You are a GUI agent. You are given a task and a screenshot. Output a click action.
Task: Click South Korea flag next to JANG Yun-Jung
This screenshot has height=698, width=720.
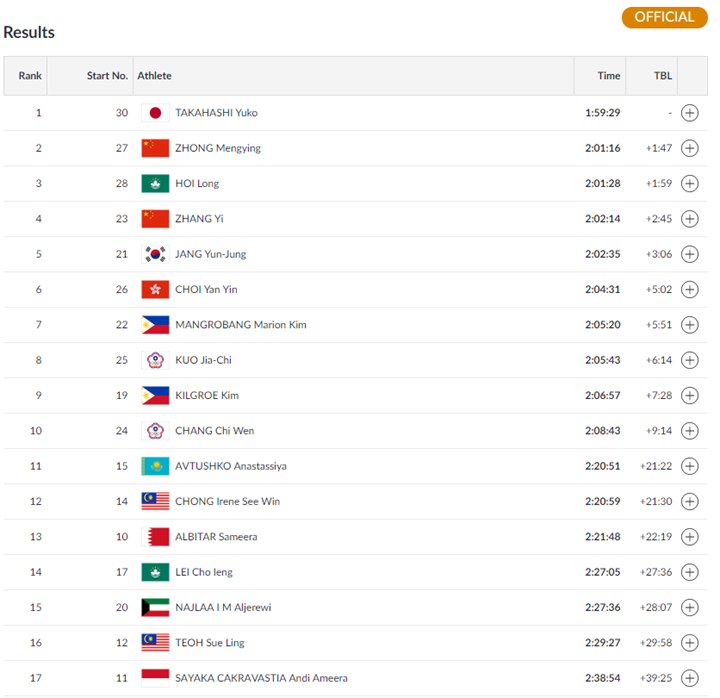[155, 254]
